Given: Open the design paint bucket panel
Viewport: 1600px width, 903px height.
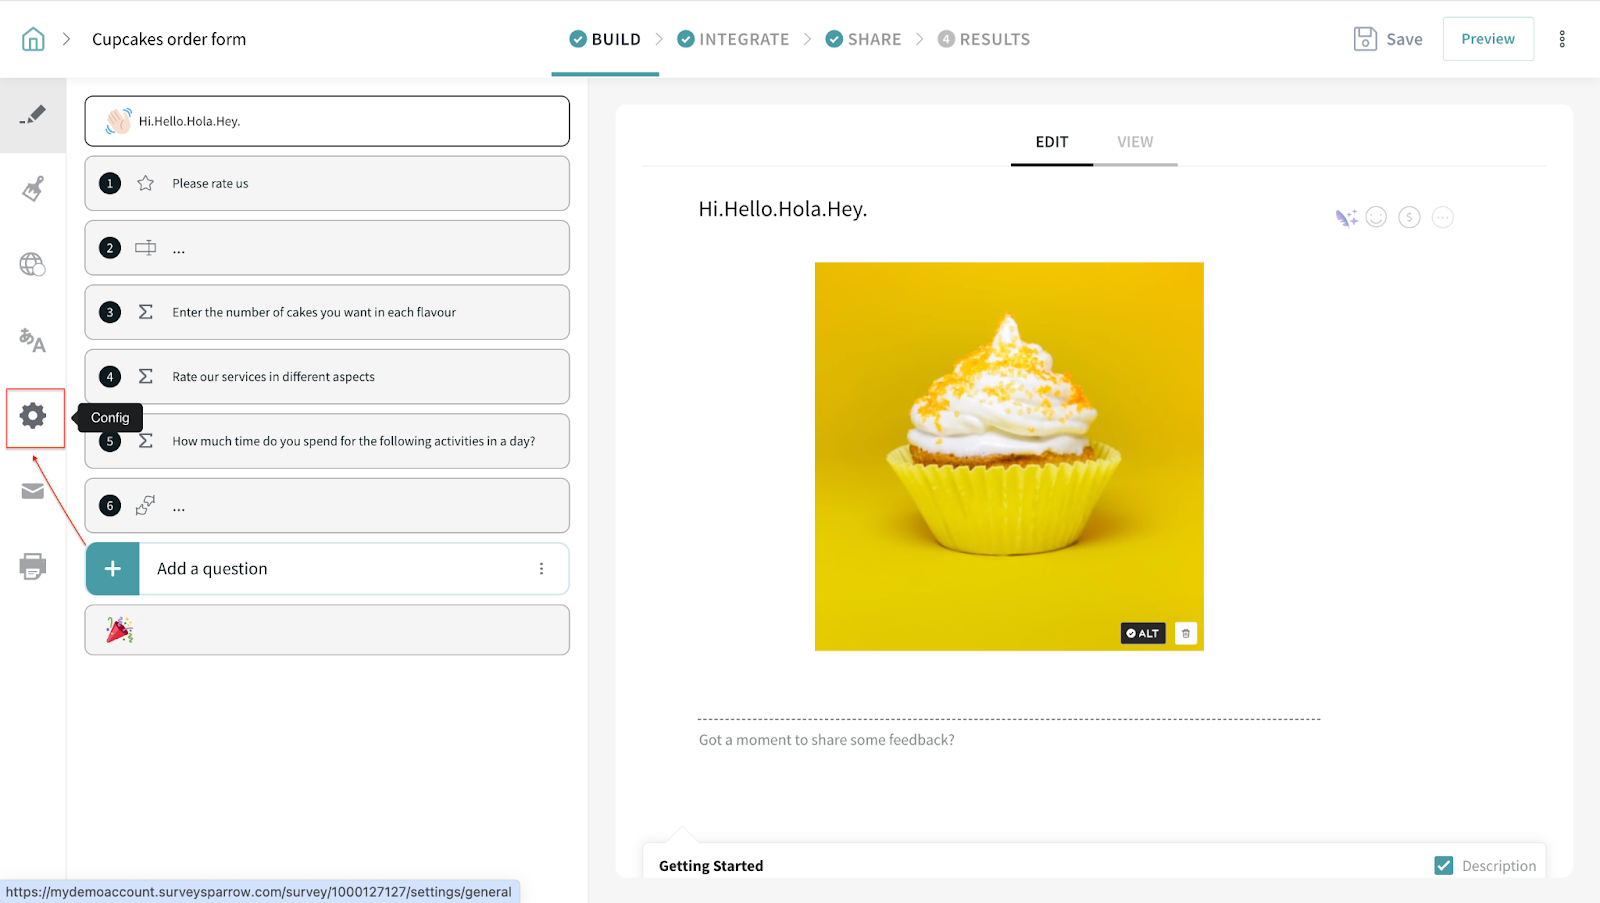Looking at the screenshot, I should tap(33, 189).
